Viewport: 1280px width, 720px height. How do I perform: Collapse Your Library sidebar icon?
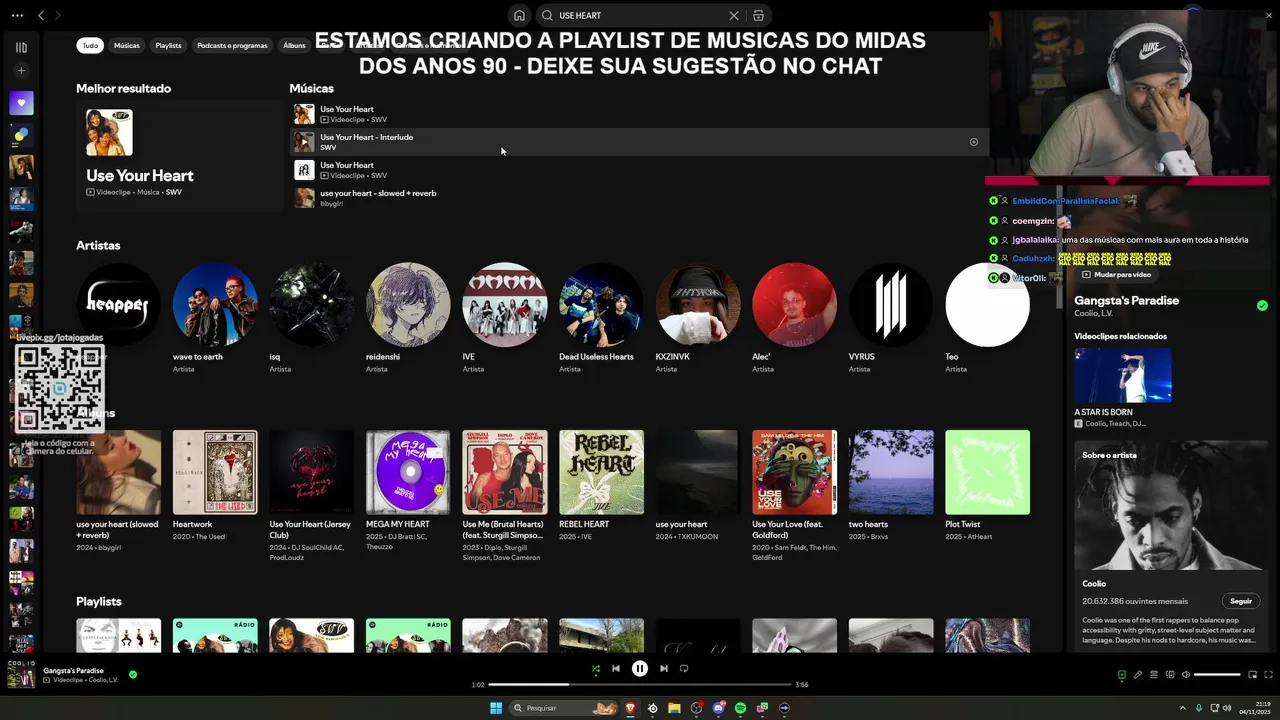pos(21,47)
